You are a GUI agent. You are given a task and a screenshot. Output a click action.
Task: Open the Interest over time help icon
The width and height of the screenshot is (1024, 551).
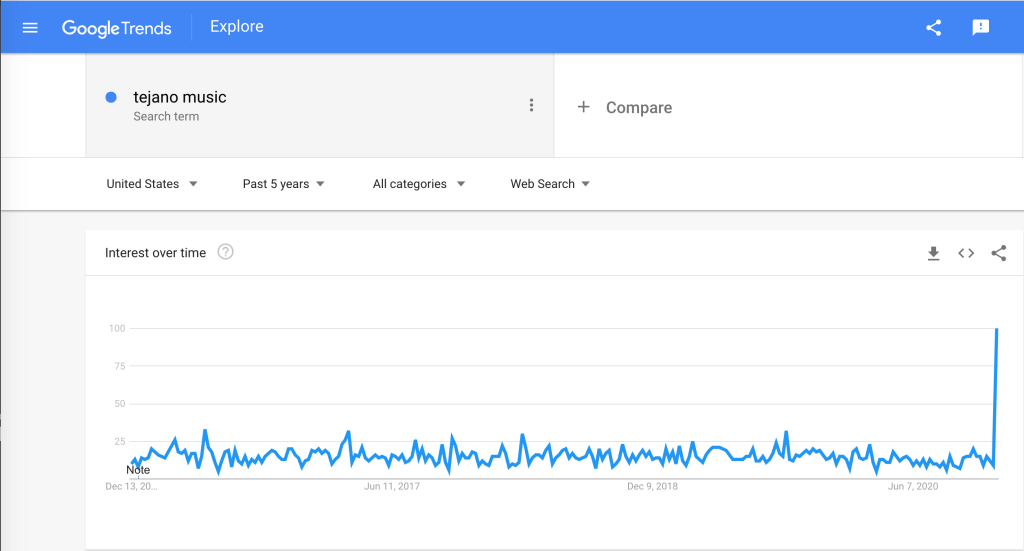[226, 252]
